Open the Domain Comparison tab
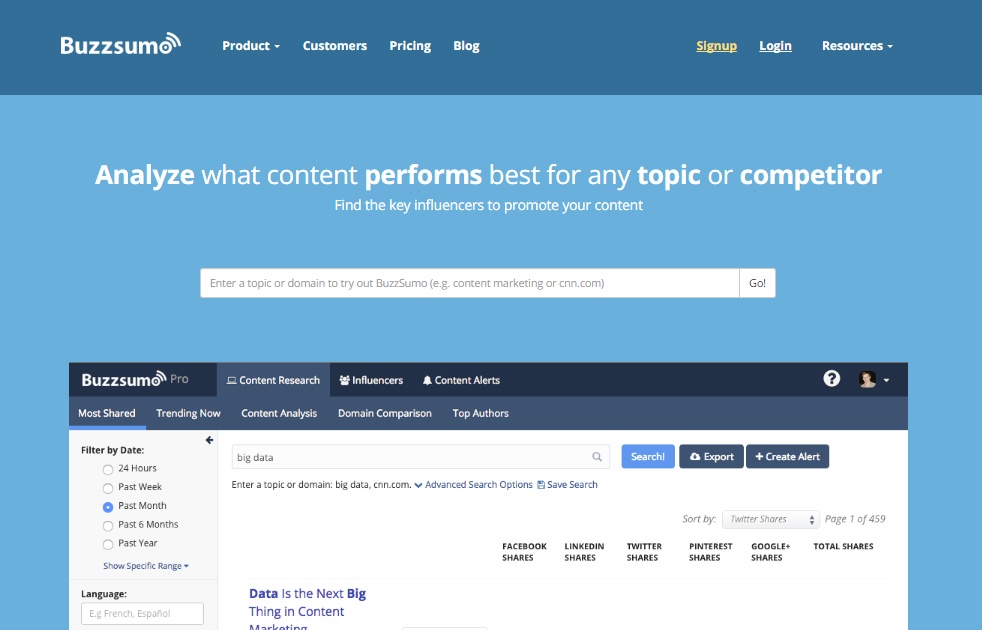The image size is (982, 630). 385,413
